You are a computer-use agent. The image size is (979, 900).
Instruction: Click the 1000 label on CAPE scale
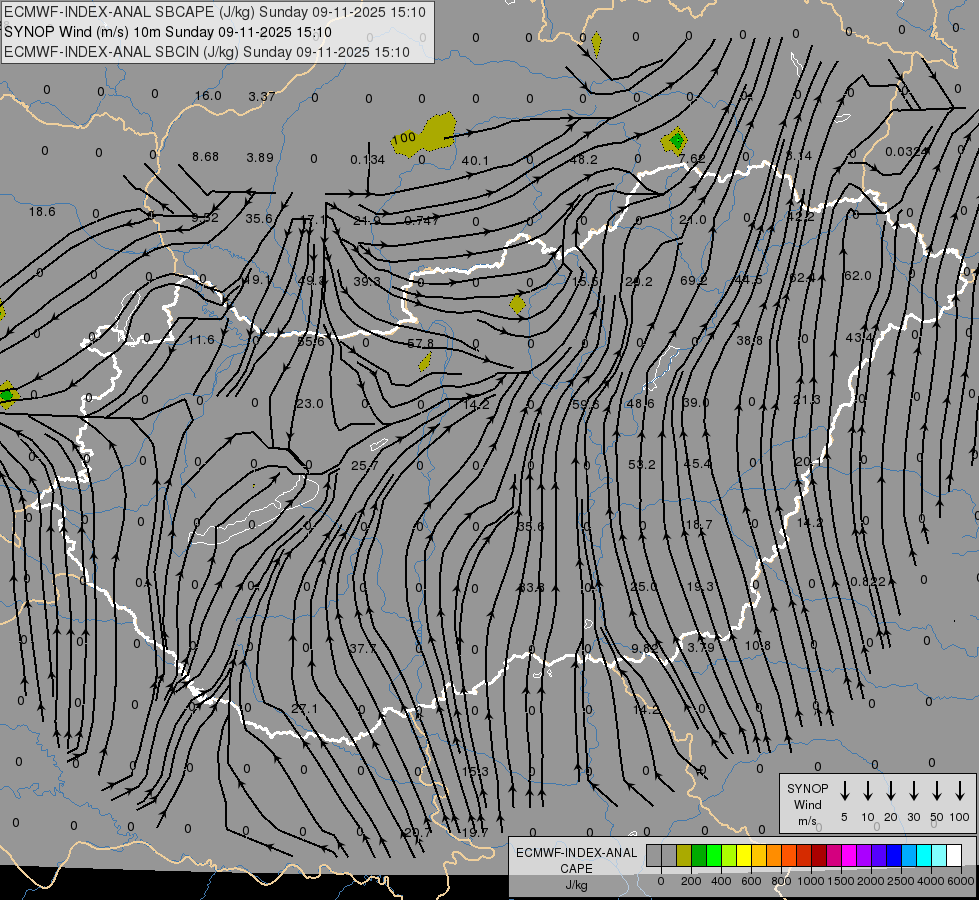click(x=810, y=881)
